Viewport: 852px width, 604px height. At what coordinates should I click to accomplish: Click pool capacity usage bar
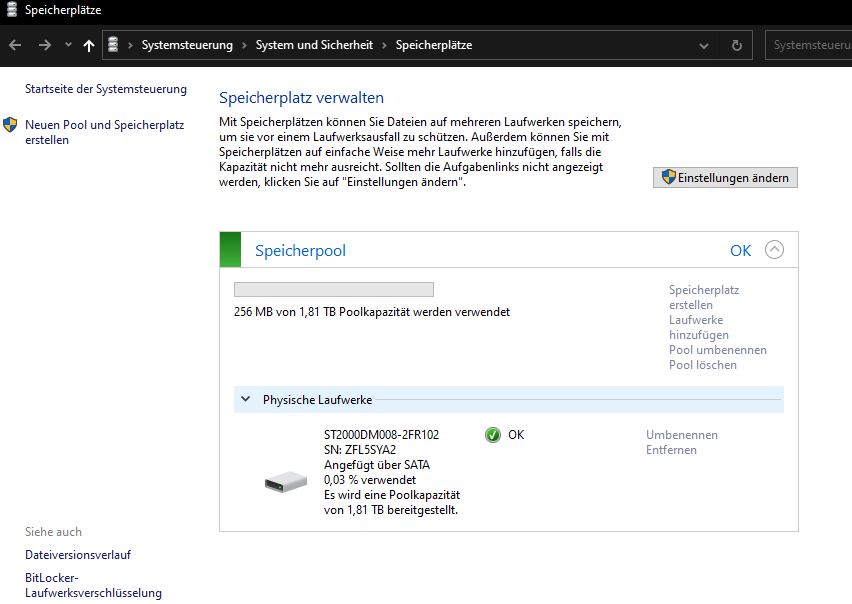pos(334,290)
